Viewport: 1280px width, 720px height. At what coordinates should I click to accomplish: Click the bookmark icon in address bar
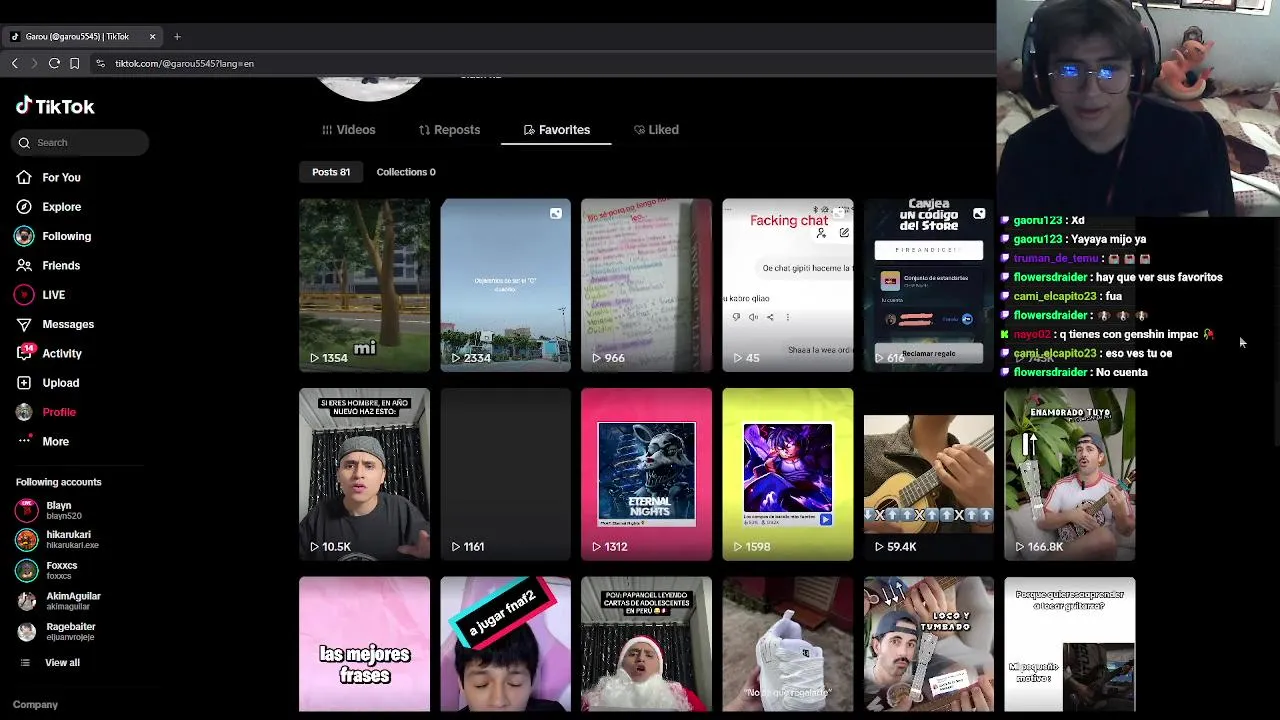(x=75, y=63)
